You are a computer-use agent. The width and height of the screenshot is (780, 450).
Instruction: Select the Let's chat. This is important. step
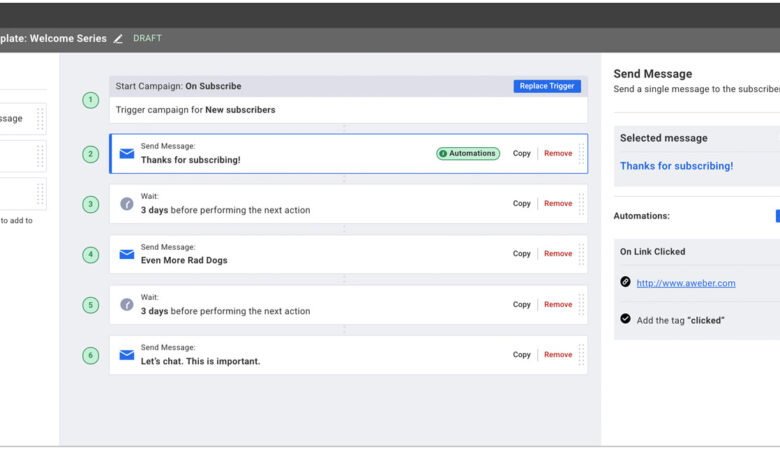point(348,355)
